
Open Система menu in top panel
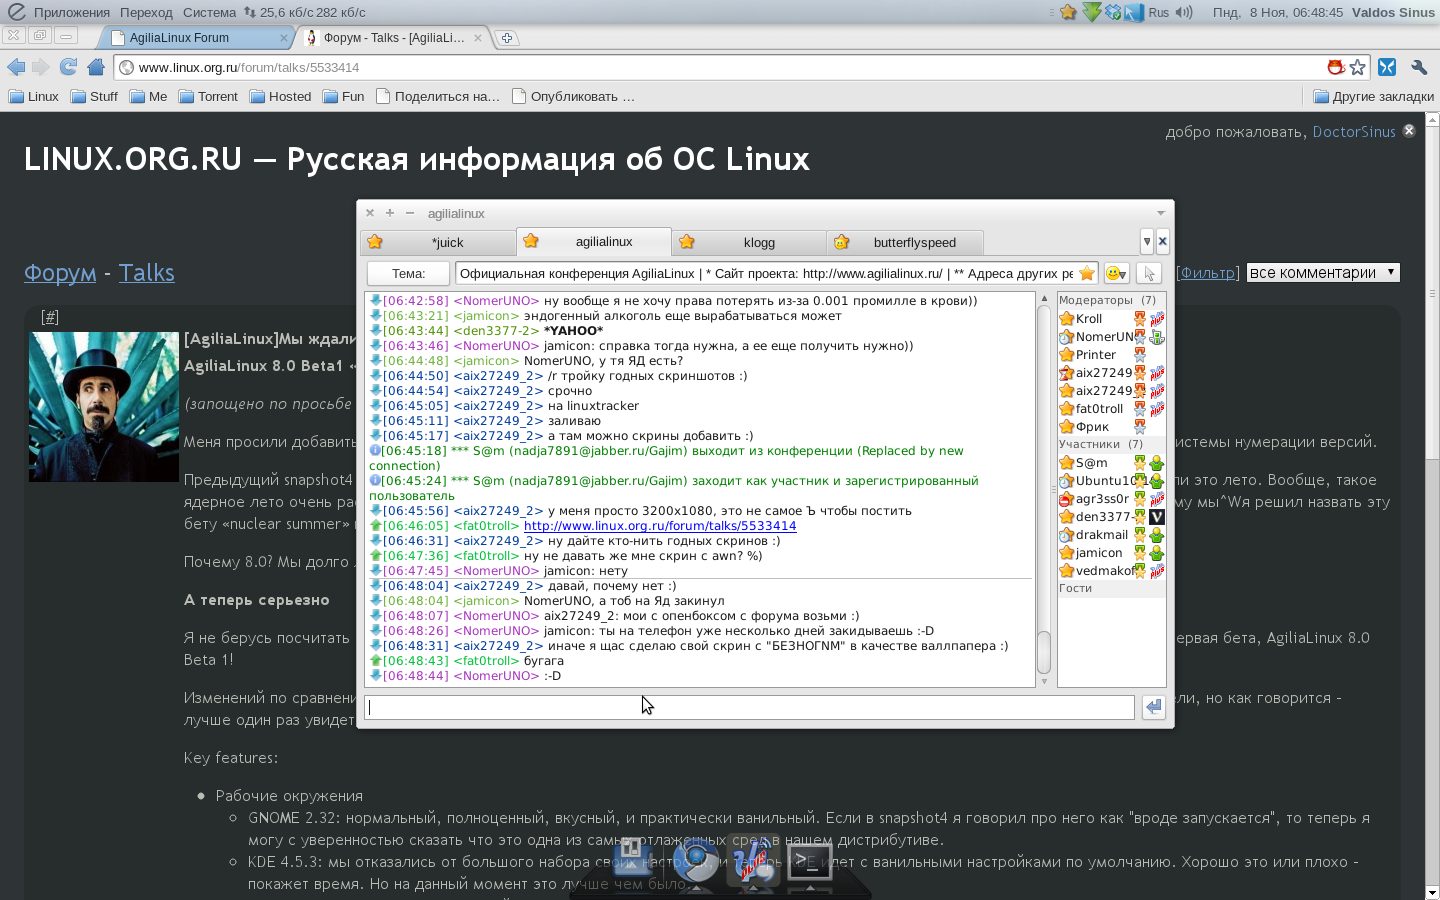coord(209,12)
